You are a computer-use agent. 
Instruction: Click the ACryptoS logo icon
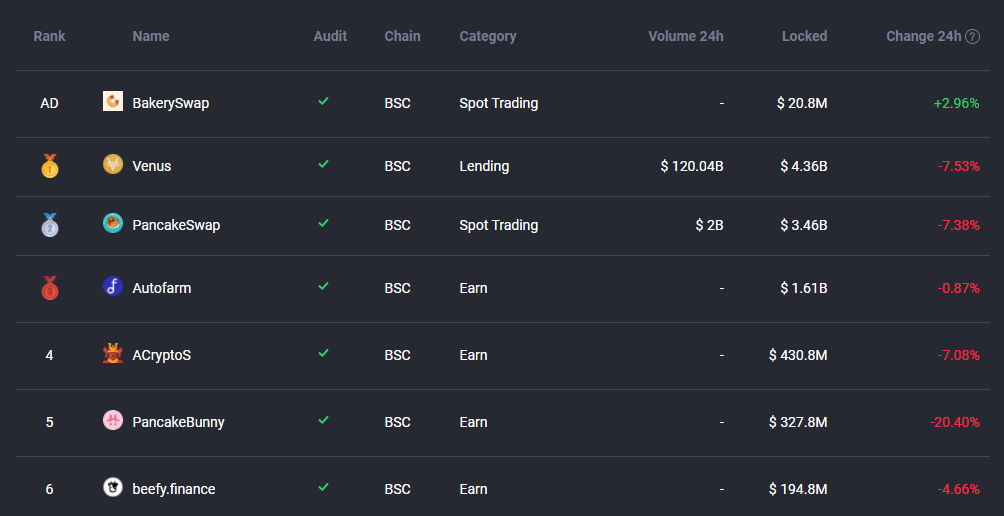coord(113,353)
